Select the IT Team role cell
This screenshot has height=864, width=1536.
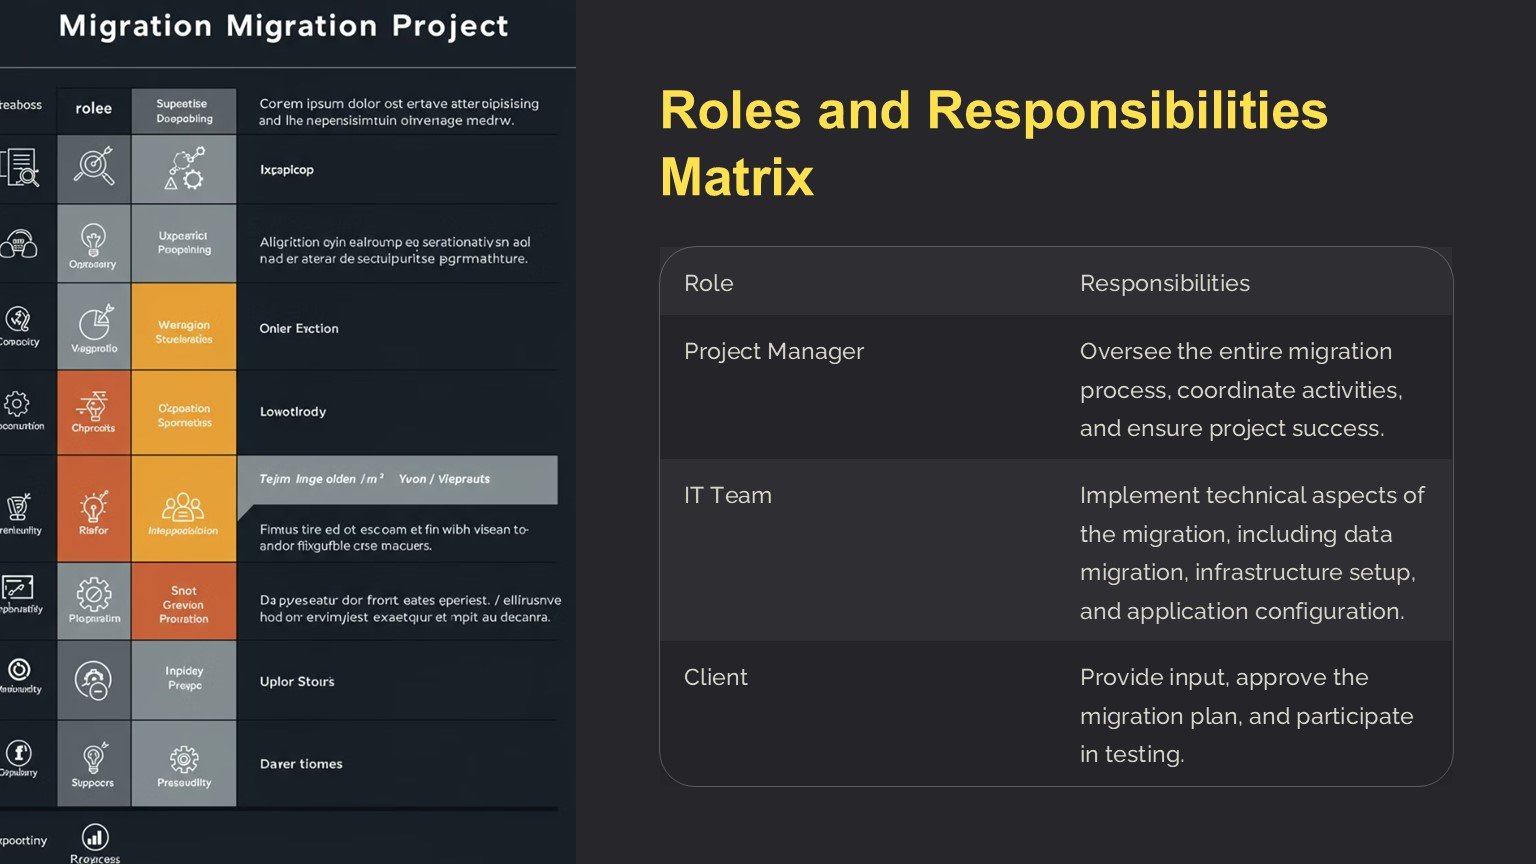point(728,495)
